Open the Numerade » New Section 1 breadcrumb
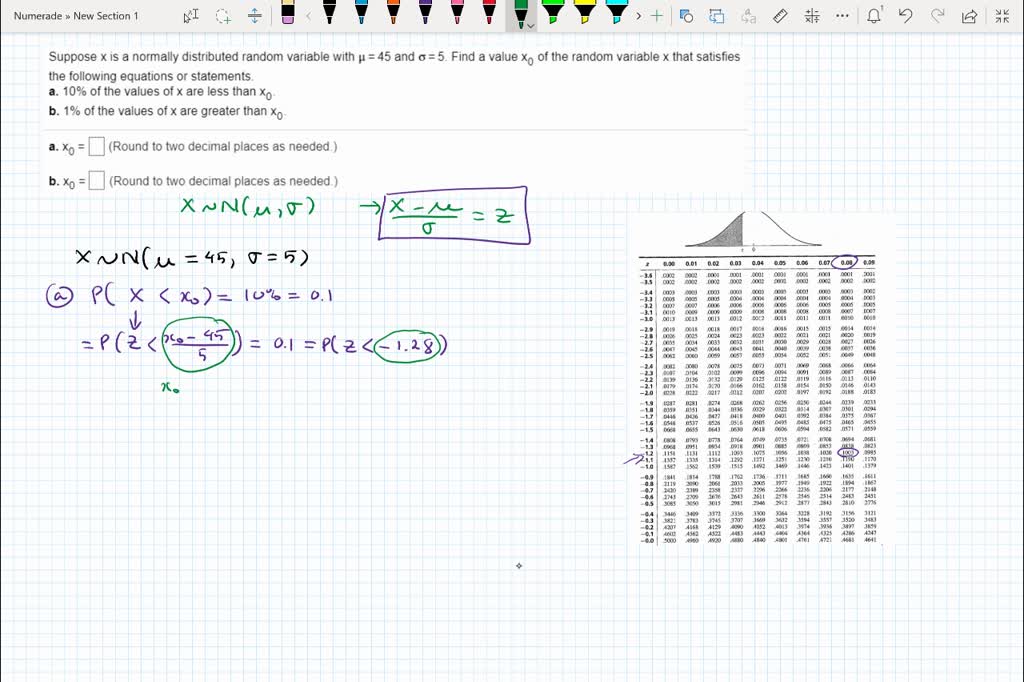This screenshot has width=1024, height=682. [x=77, y=16]
